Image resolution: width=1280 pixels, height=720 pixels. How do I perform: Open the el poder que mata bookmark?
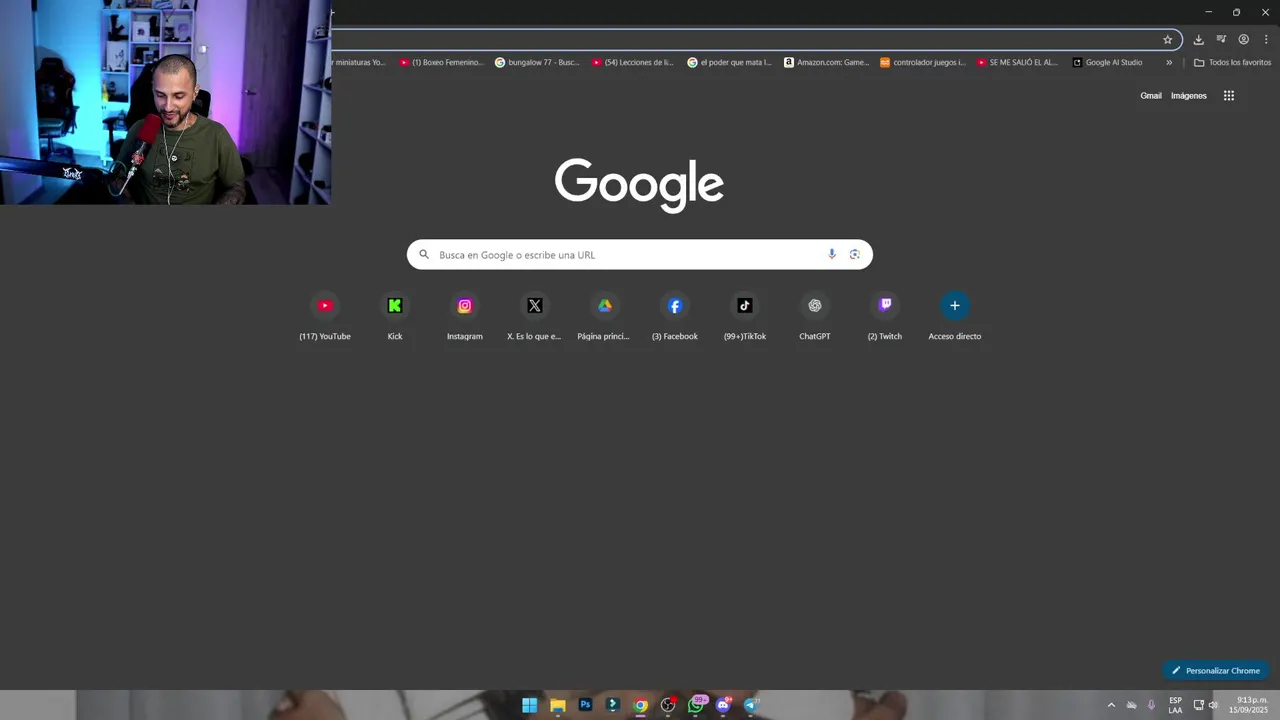tap(729, 62)
